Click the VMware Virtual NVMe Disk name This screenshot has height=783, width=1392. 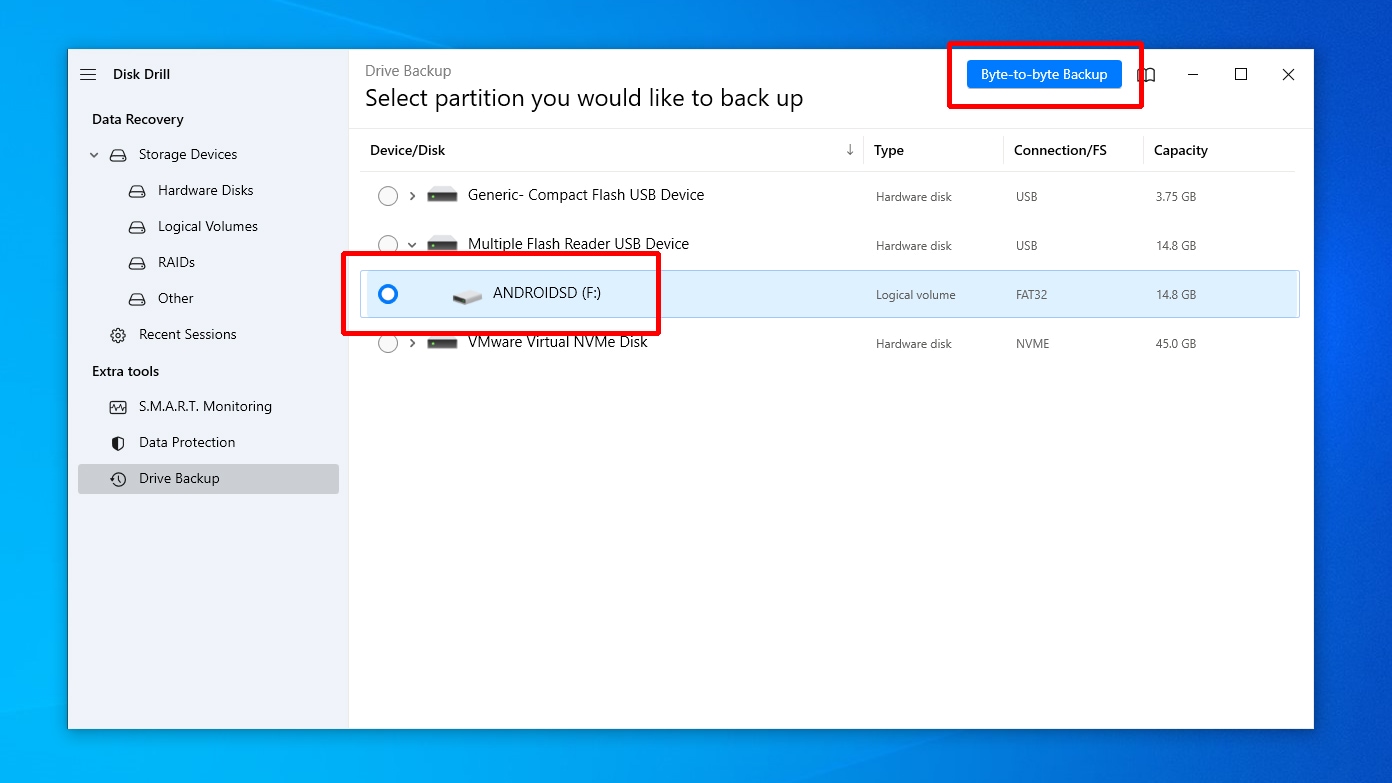558,341
